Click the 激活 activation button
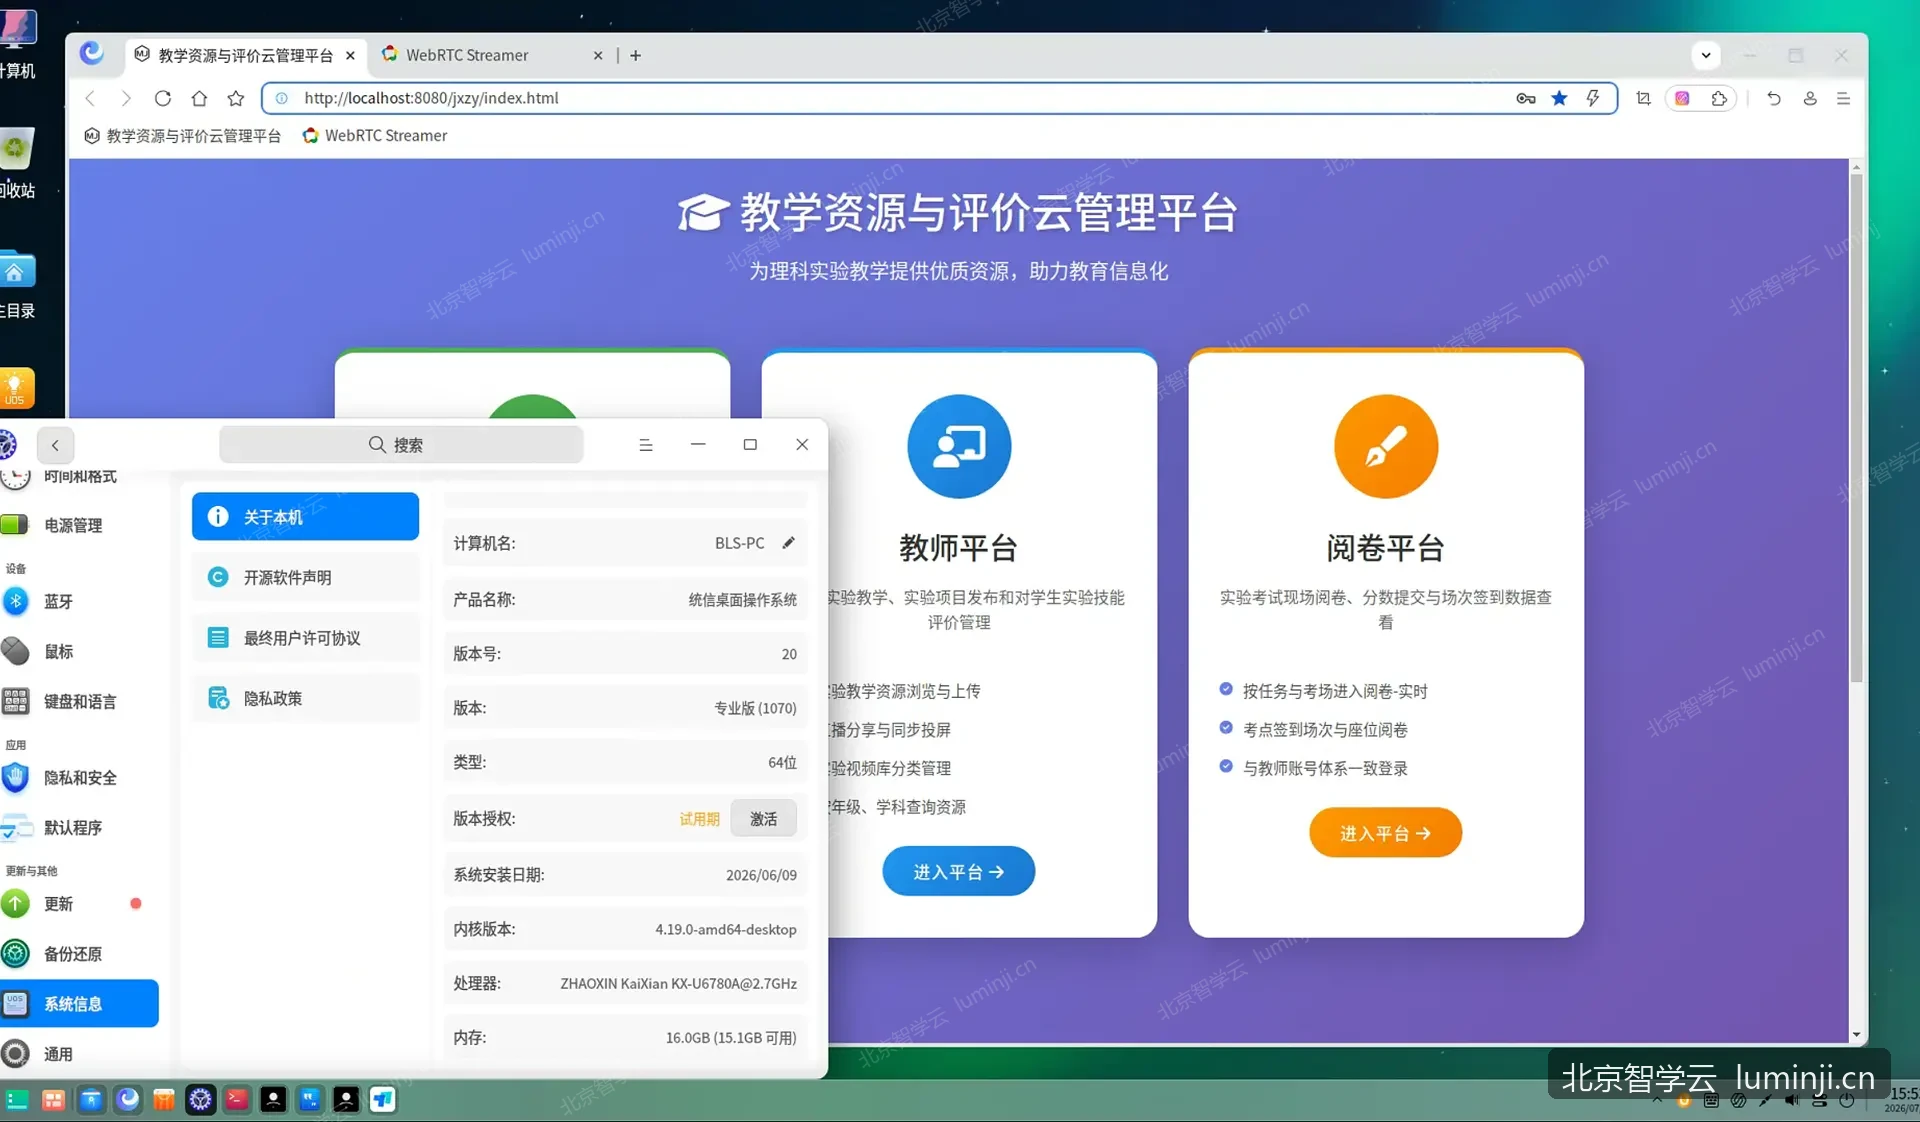1920x1122 pixels. (x=764, y=819)
